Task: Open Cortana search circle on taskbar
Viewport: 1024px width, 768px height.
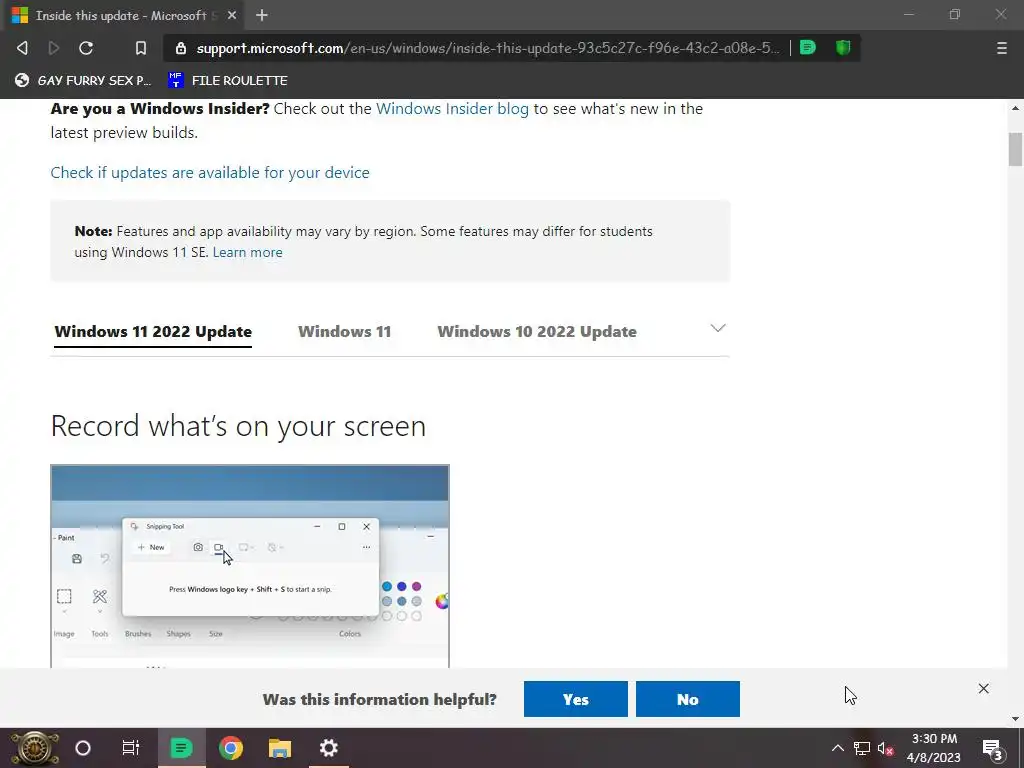Action: click(x=83, y=748)
